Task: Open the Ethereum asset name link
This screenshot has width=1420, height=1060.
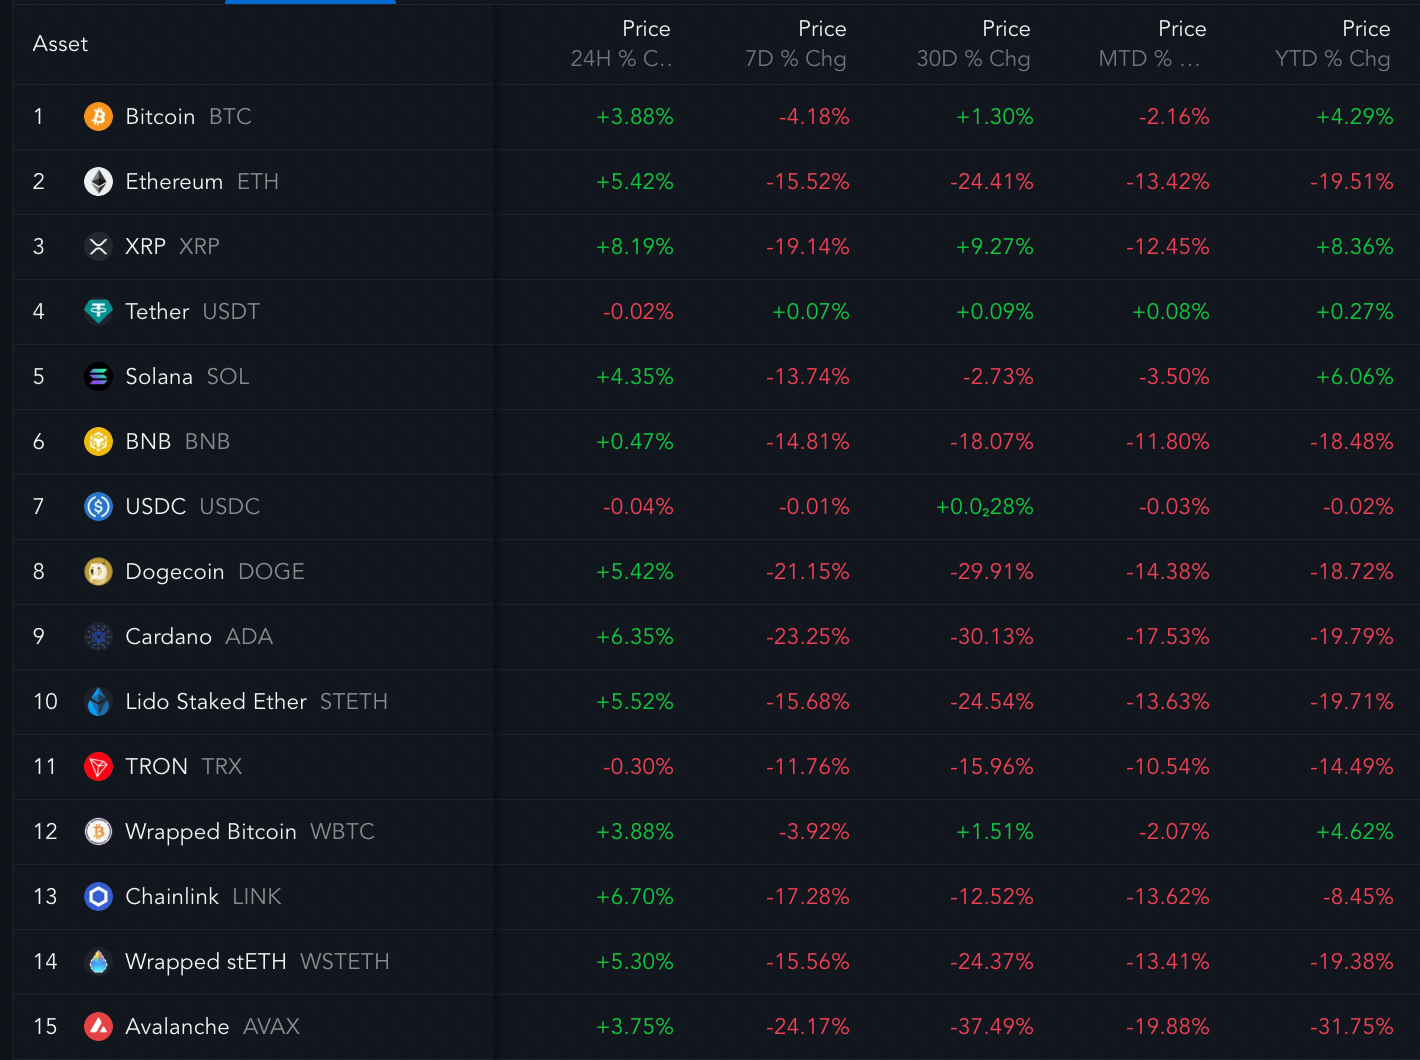Action: [174, 182]
